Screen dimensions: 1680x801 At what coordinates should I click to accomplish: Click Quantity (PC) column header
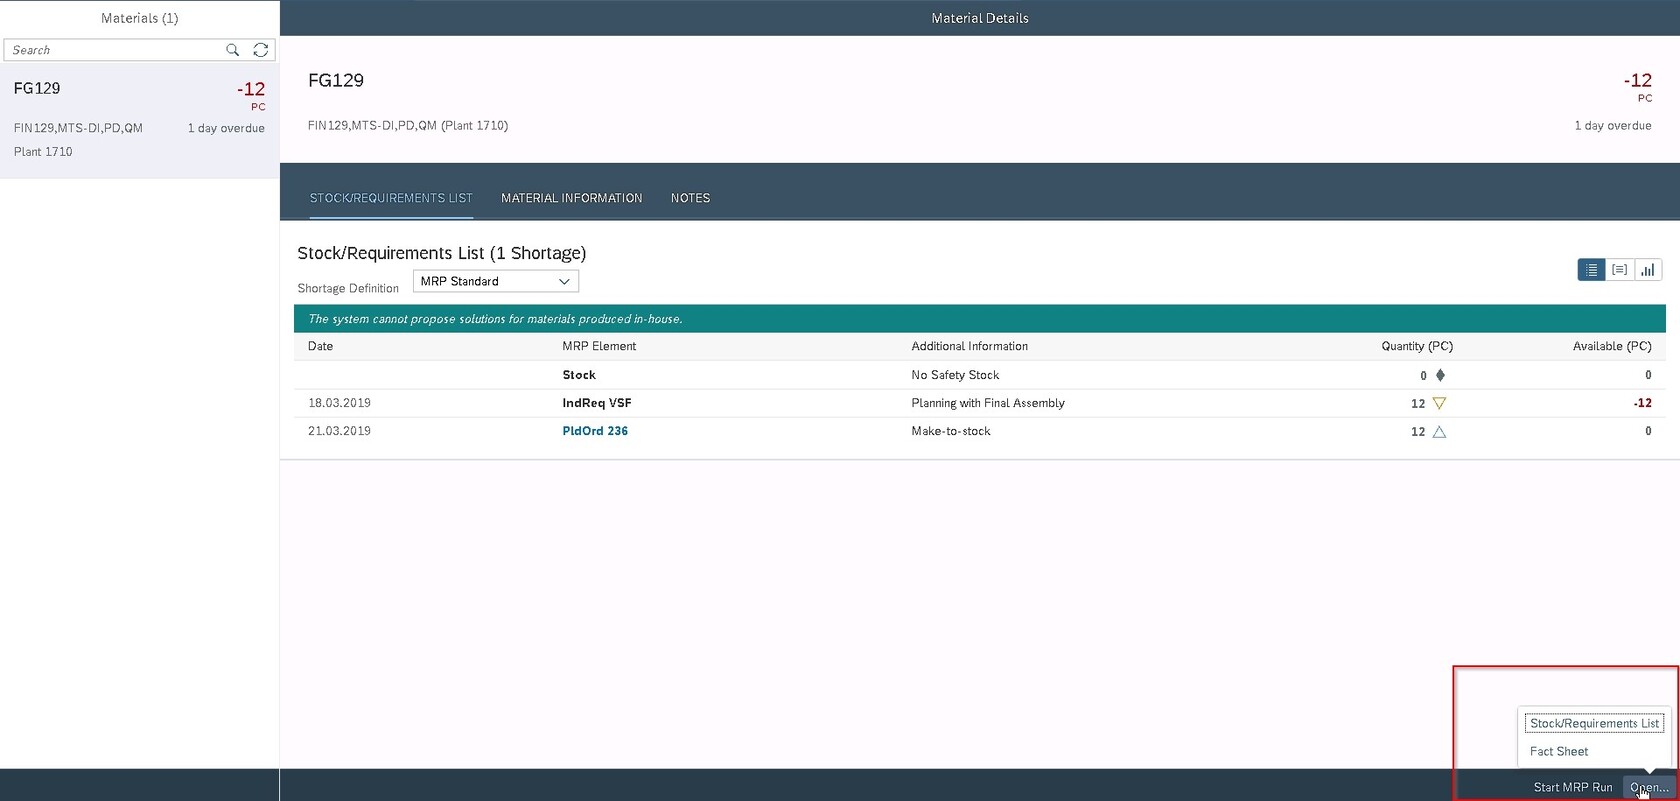point(1417,346)
